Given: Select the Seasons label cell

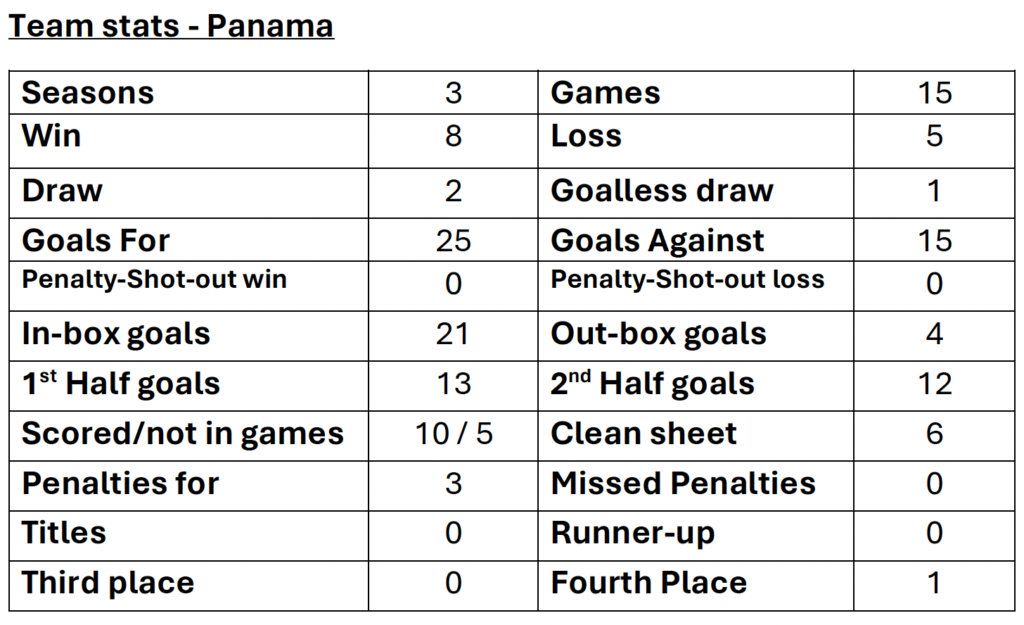Looking at the screenshot, I should tap(189, 93).
